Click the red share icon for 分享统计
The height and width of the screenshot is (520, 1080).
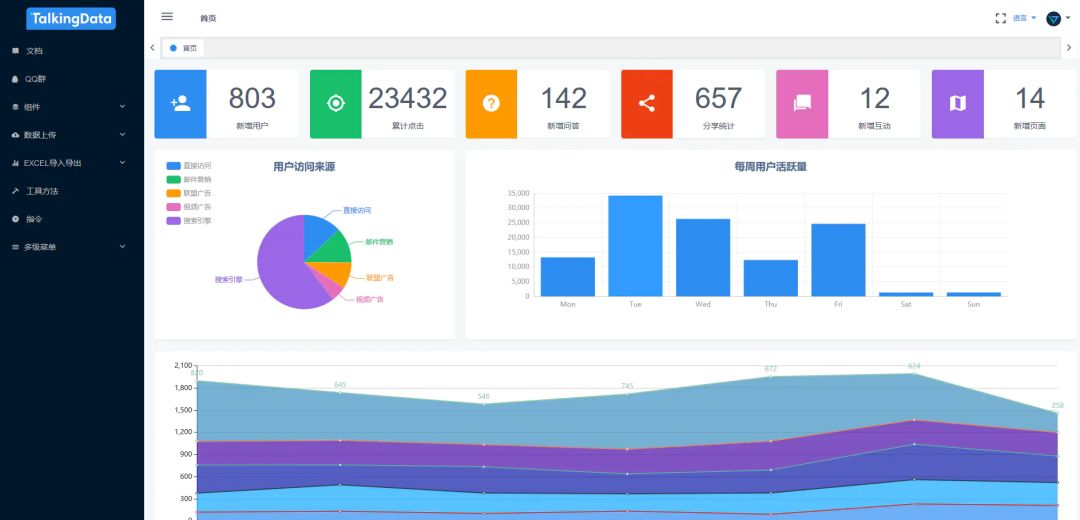(x=647, y=104)
